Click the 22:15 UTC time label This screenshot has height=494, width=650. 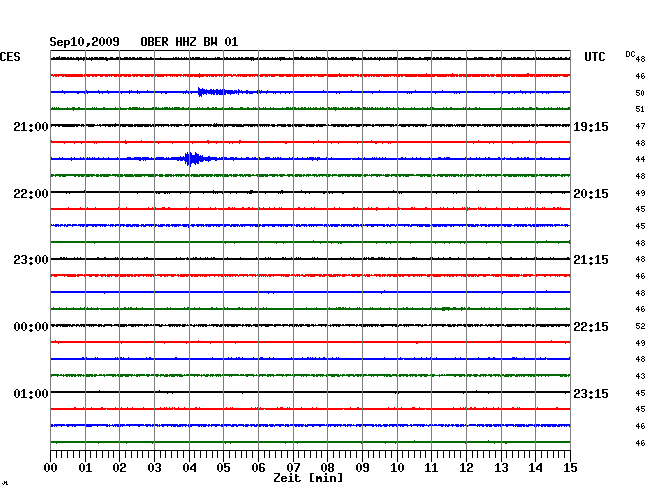[x=591, y=327]
